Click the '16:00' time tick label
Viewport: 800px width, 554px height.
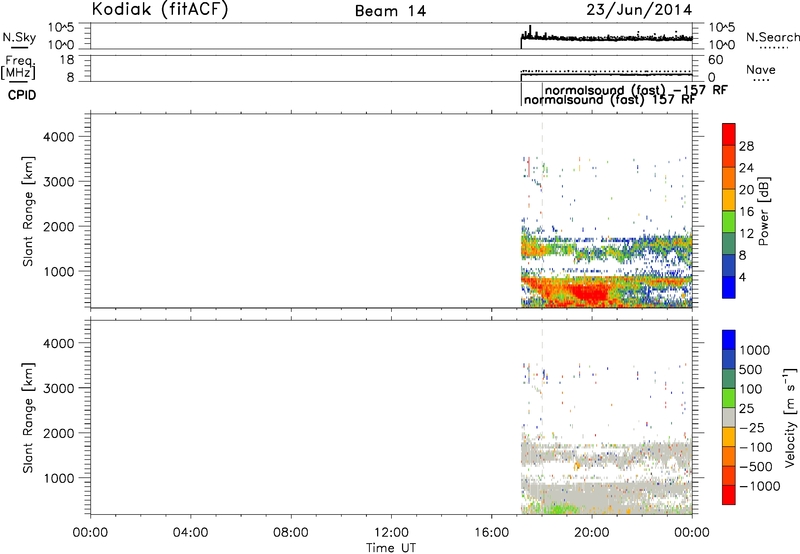coord(491,533)
